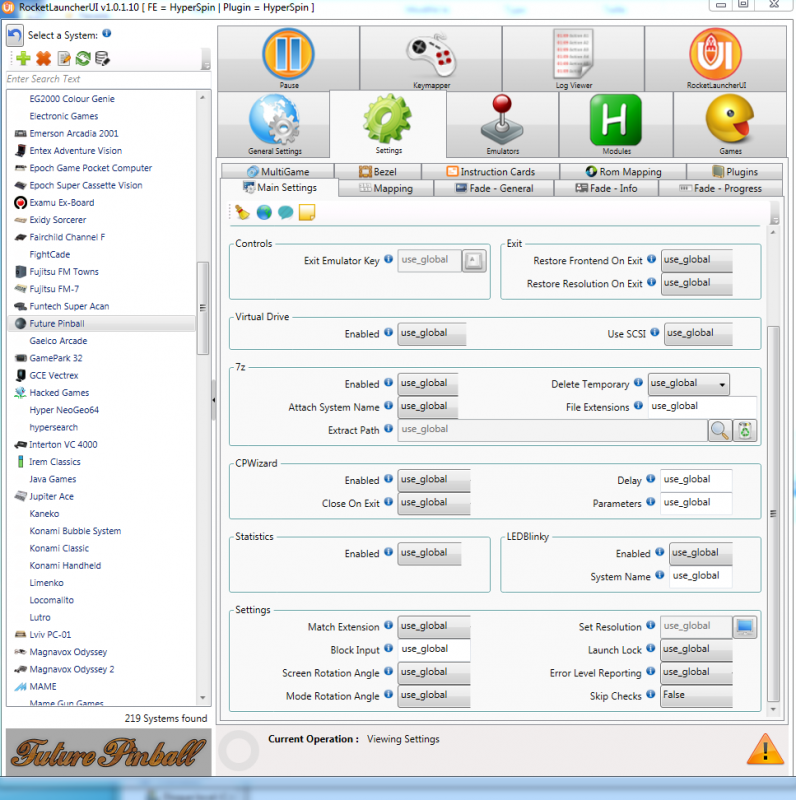This screenshot has height=800, width=796.
Task: Open CPWizard Enabled dropdown
Action: [434, 480]
